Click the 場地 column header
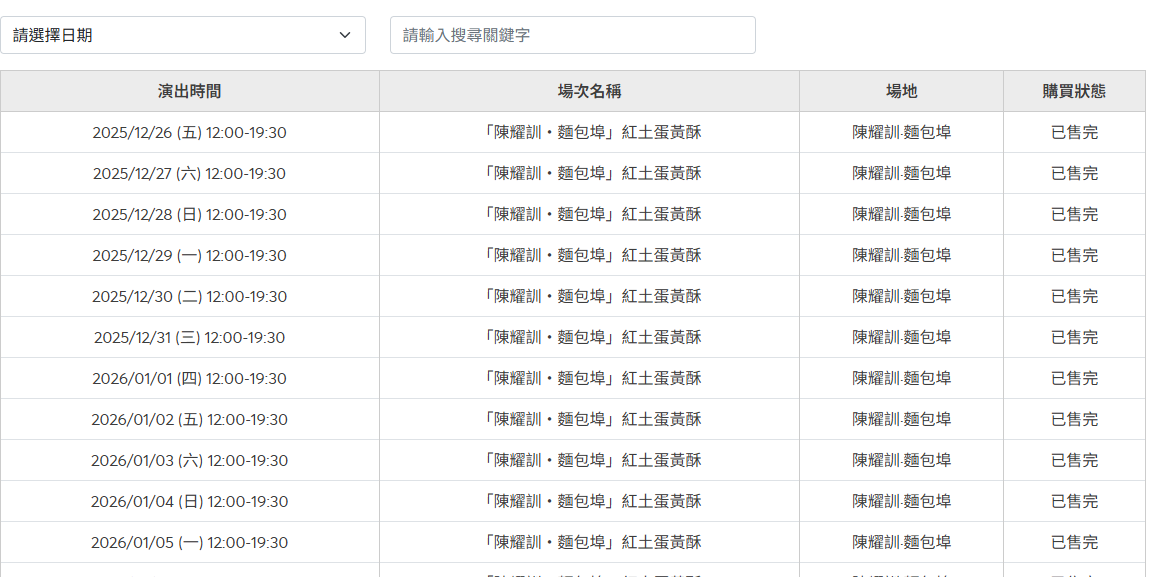 point(901,91)
